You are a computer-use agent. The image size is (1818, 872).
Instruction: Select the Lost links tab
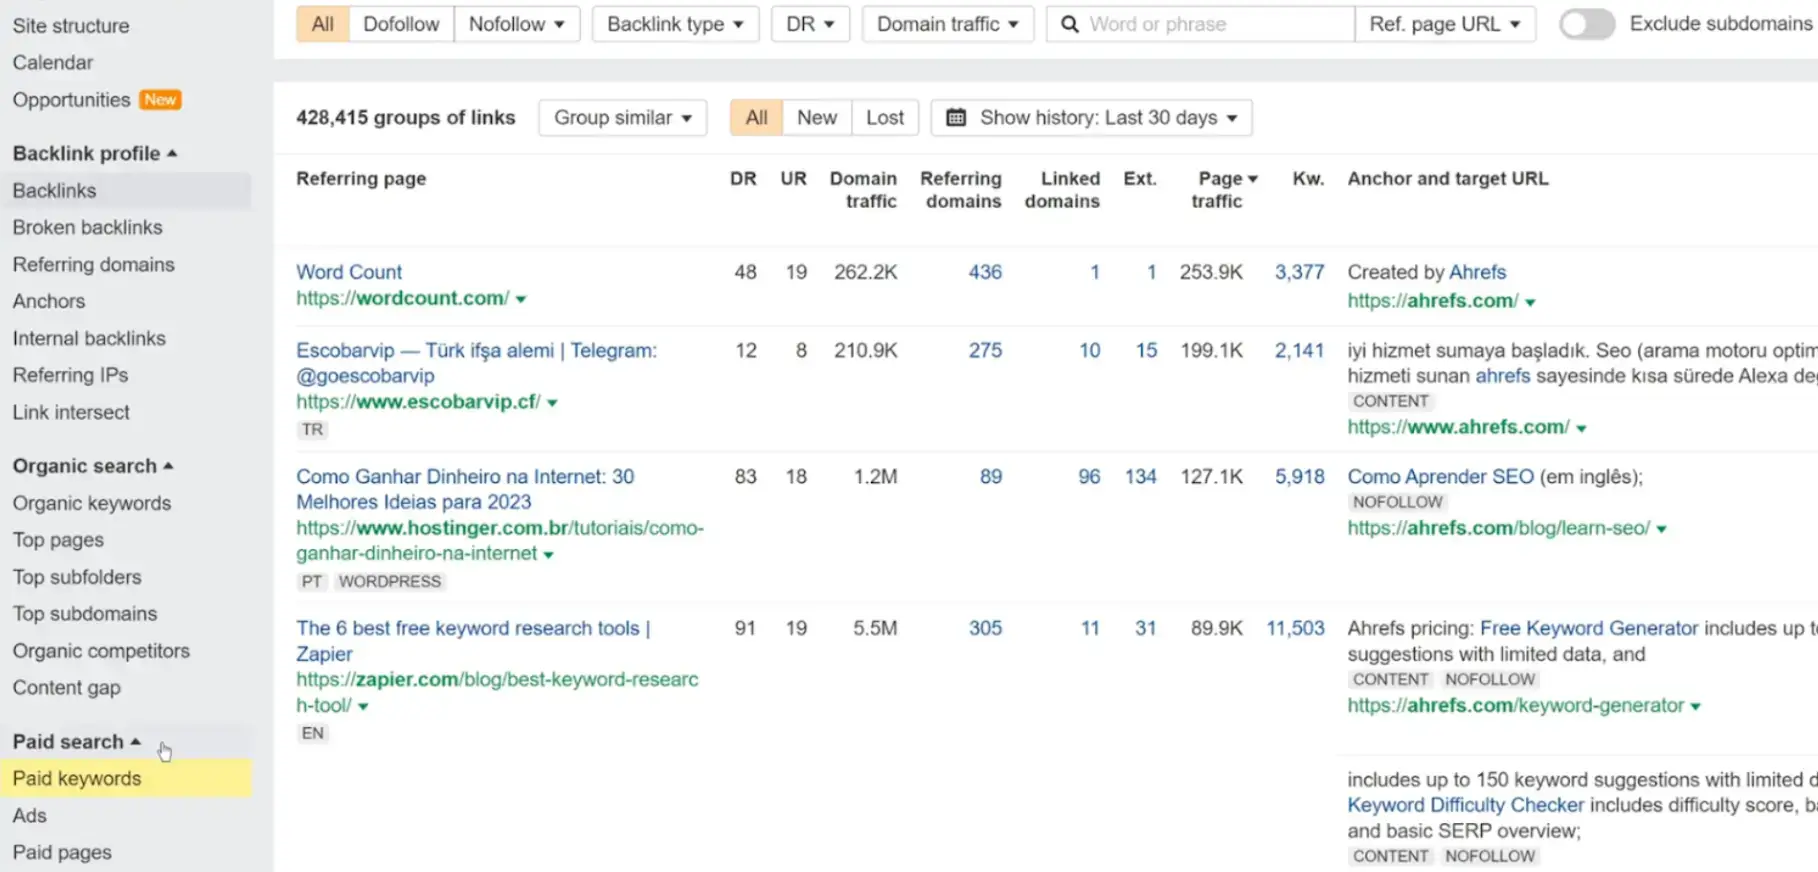(885, 118)
